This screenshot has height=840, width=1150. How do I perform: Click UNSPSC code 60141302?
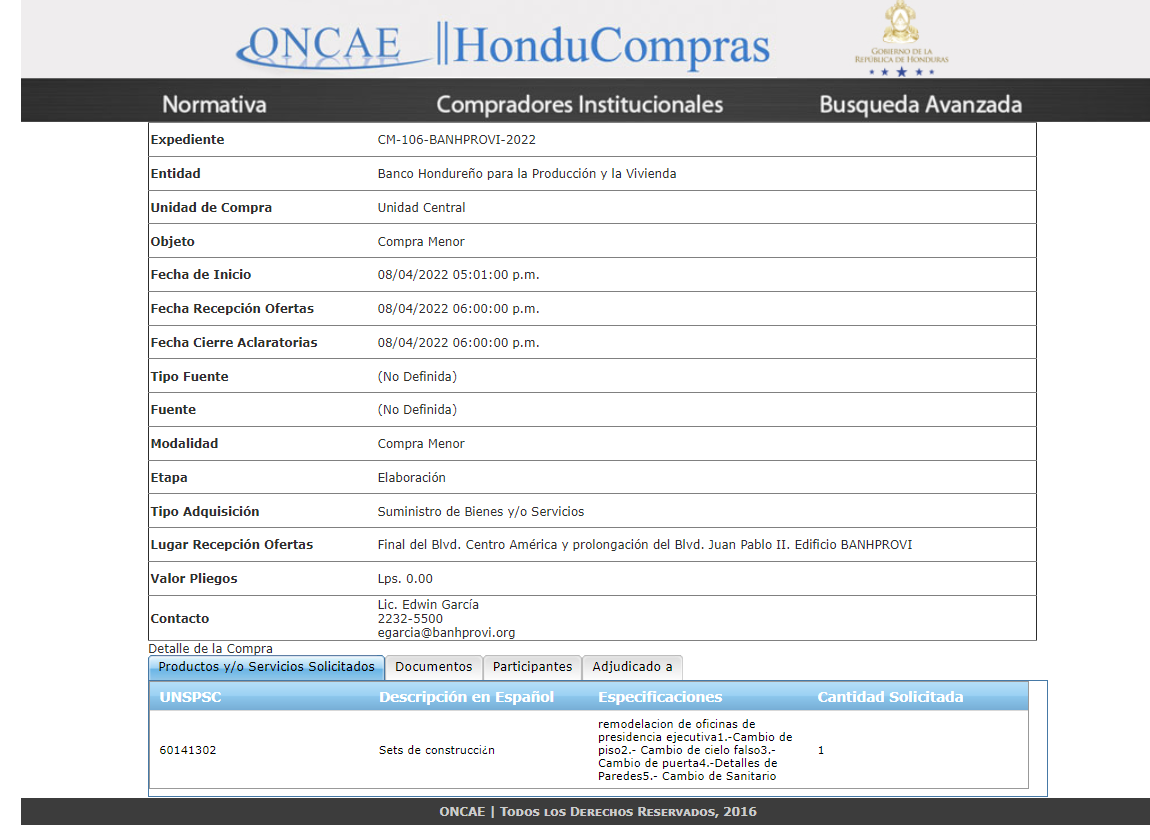(187, 750)
